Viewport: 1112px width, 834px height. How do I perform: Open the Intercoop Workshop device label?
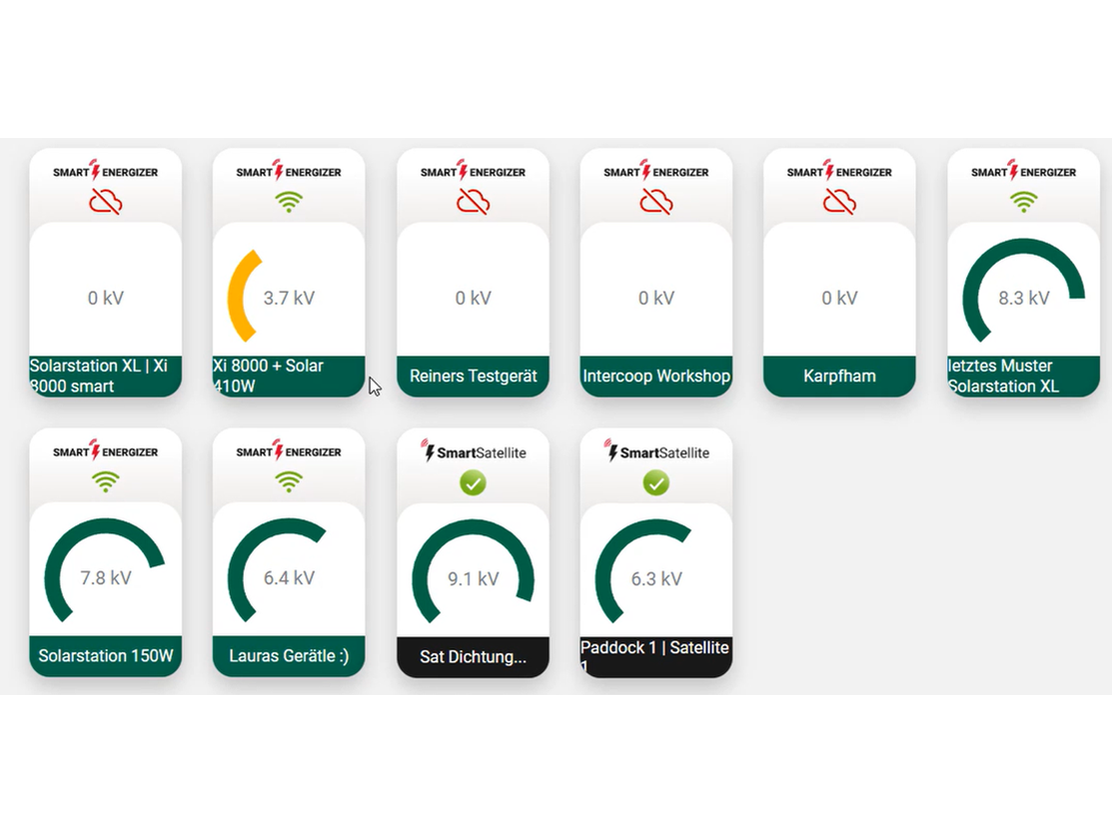[x=656, y=377]
